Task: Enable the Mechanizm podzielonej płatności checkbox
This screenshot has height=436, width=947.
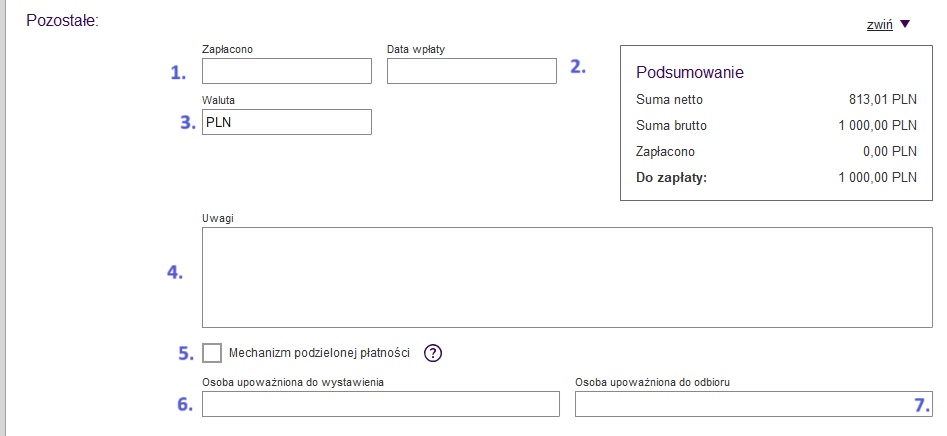Action: (x=212, y=353)
